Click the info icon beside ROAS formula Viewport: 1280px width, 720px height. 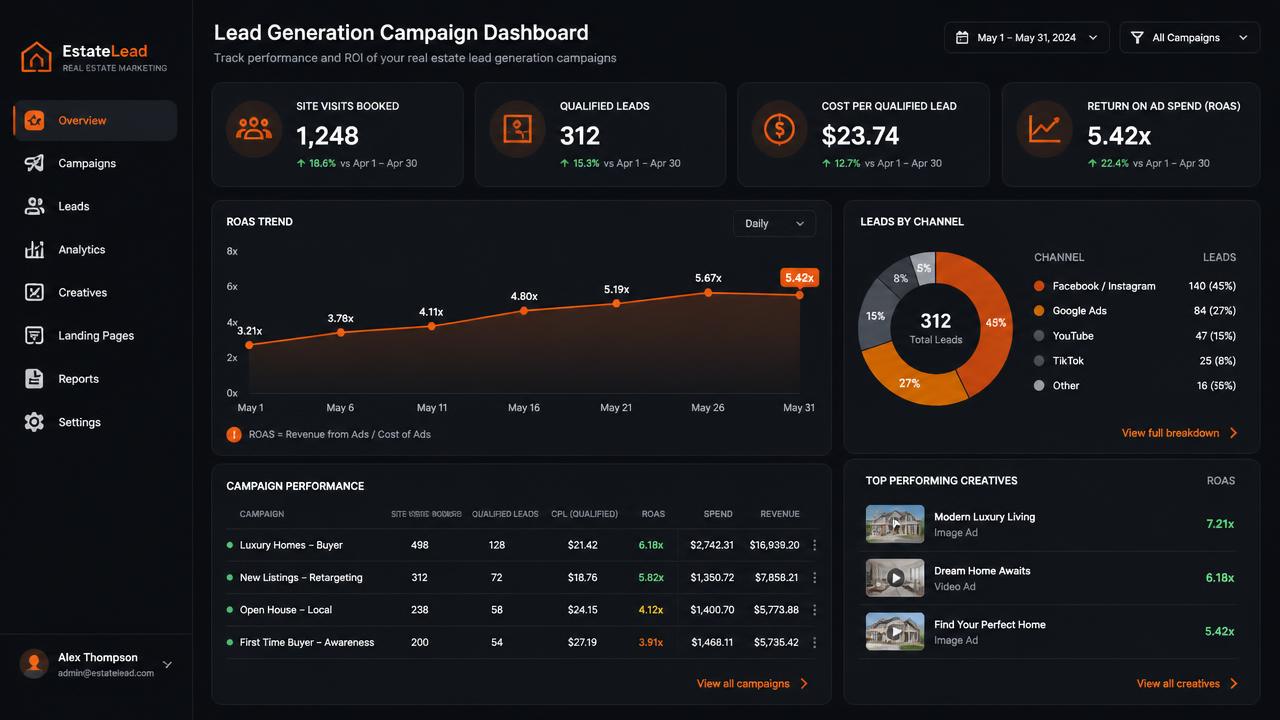234,434
